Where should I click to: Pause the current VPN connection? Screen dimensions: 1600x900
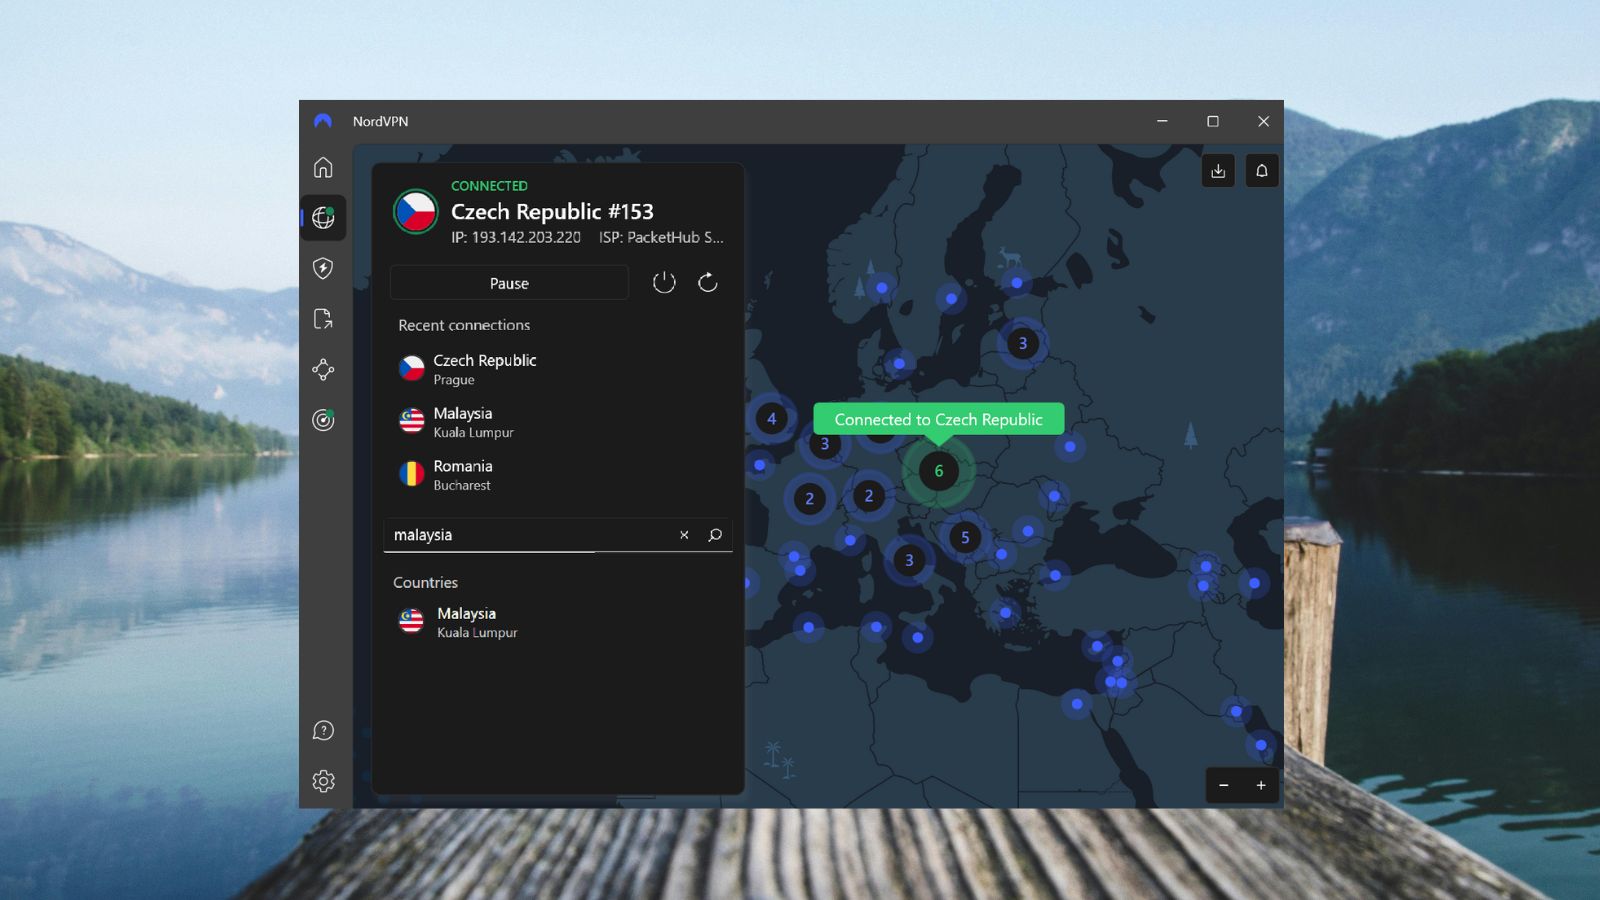(x=509, y=283)
